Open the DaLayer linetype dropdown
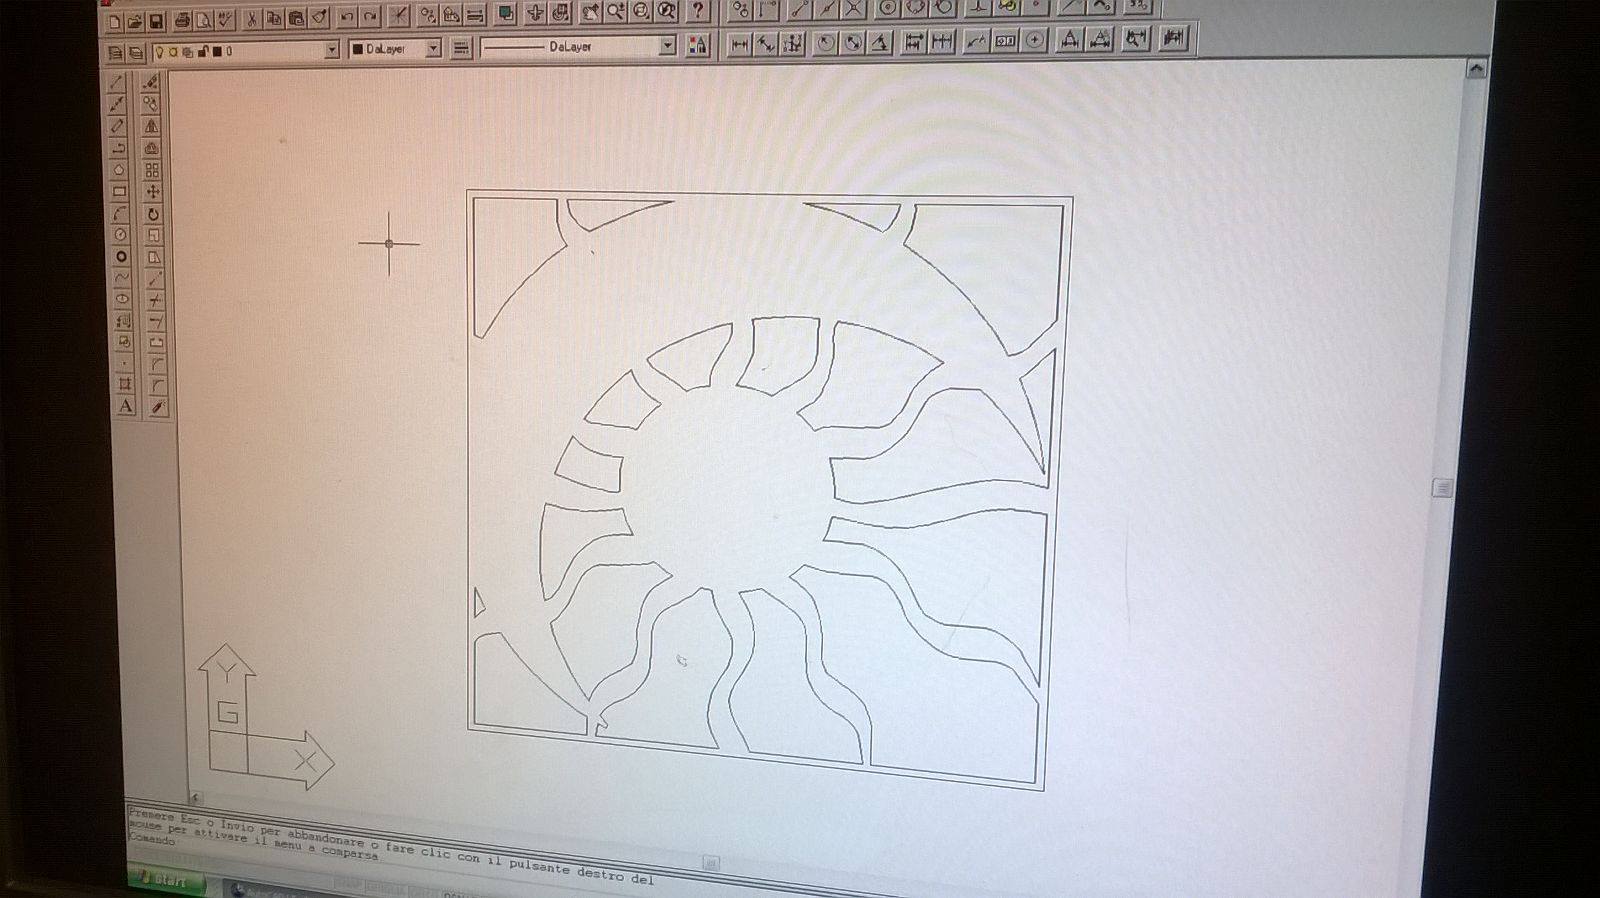 (667, 46)
